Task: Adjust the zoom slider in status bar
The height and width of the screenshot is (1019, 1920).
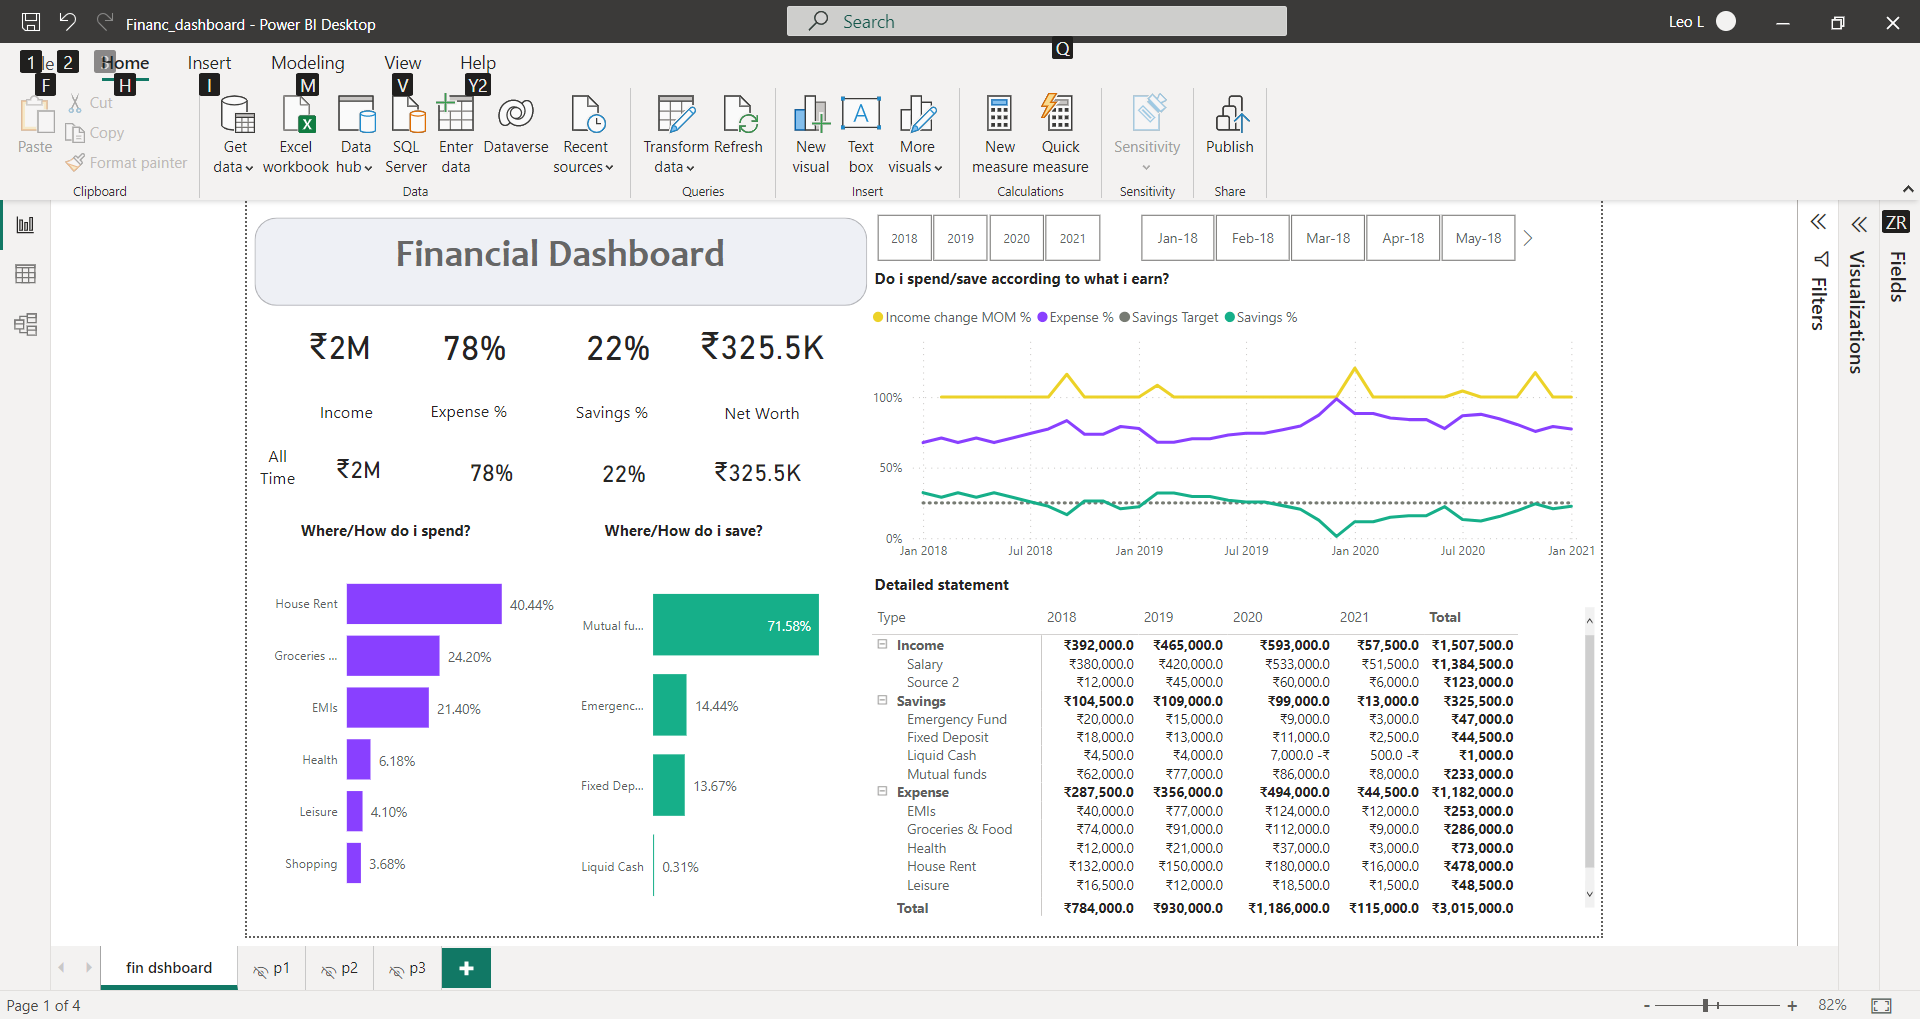Action: pyautogui.click(x=1706, y=1005)
